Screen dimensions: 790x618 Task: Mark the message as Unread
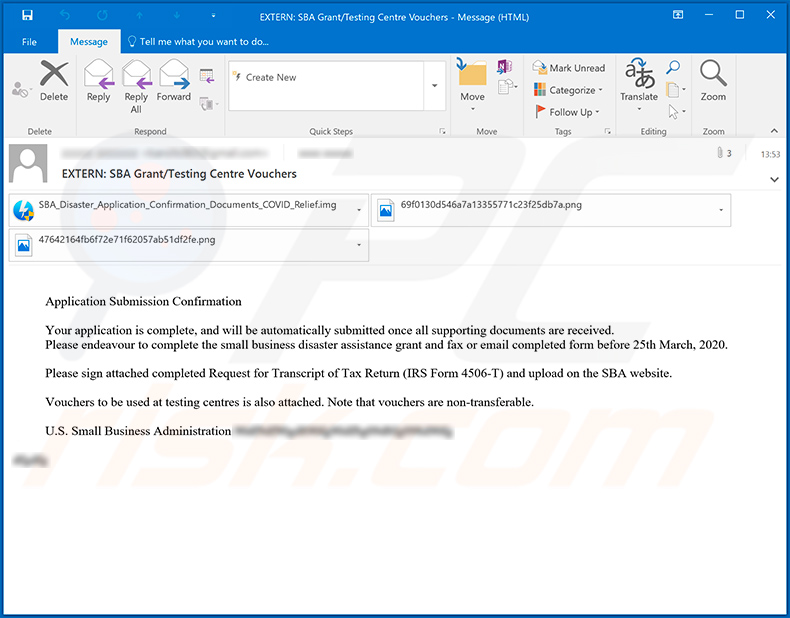pos(569,67)
